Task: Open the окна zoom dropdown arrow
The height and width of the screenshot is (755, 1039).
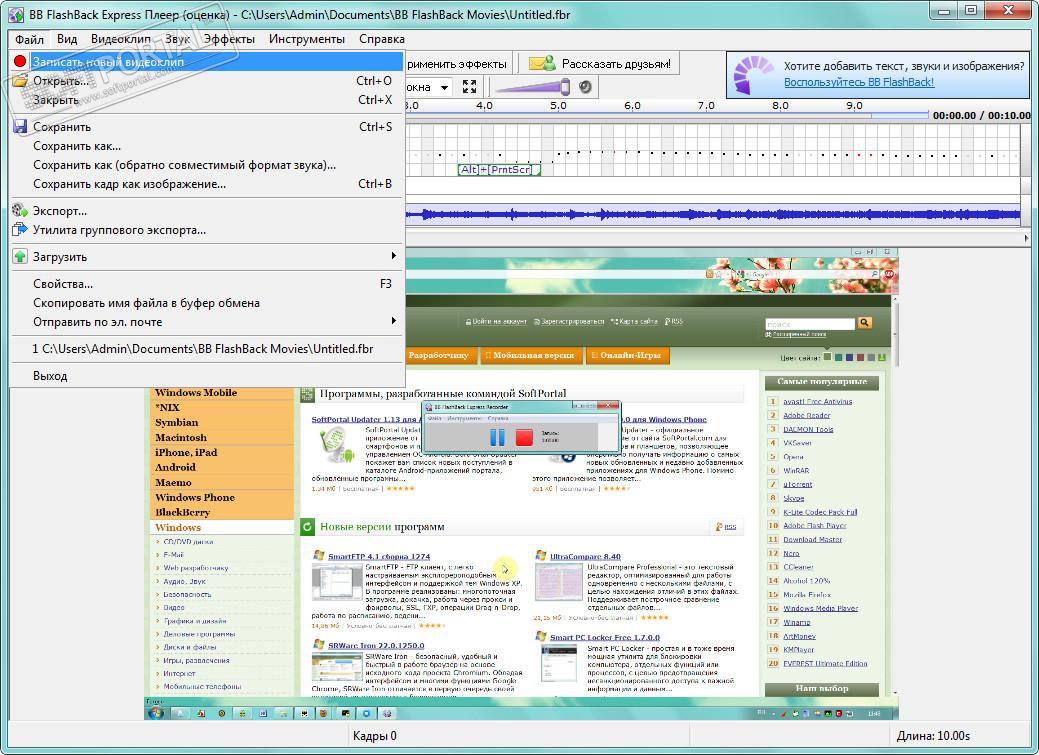Action: click(445, 87)
